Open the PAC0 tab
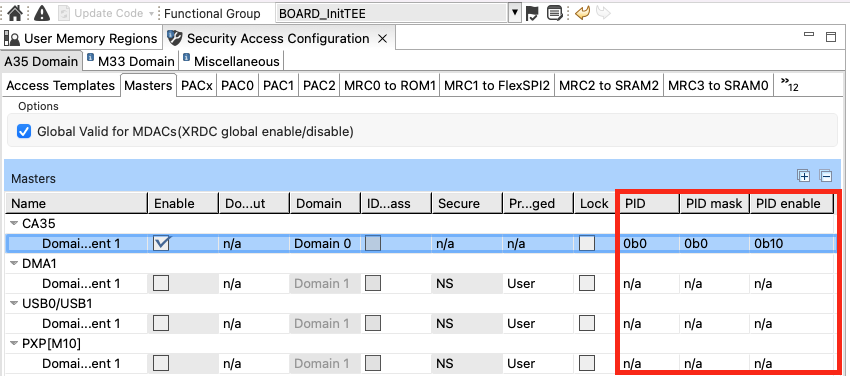This screenshot has width=850, height=376. point(237,85)
